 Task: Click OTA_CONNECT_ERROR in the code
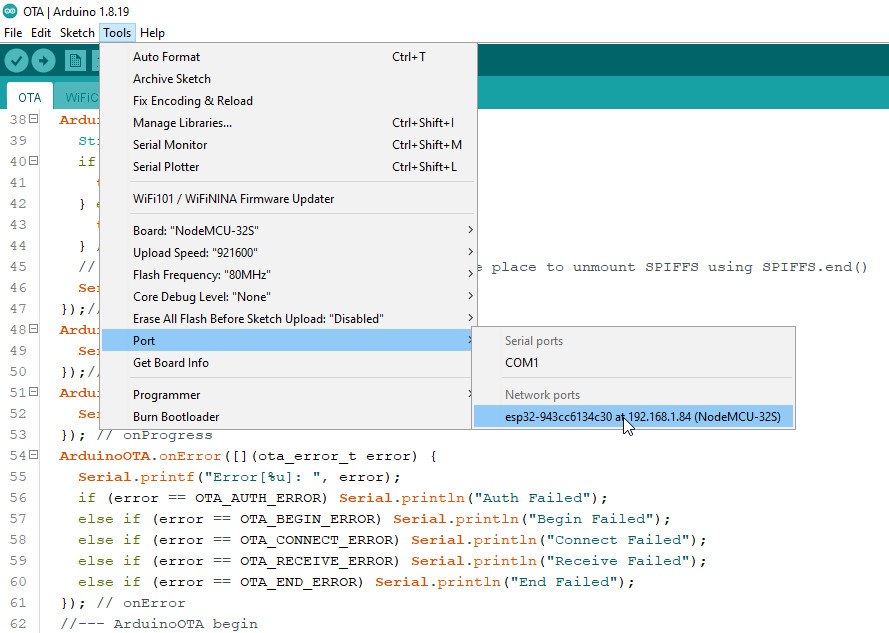click(316, 540)
